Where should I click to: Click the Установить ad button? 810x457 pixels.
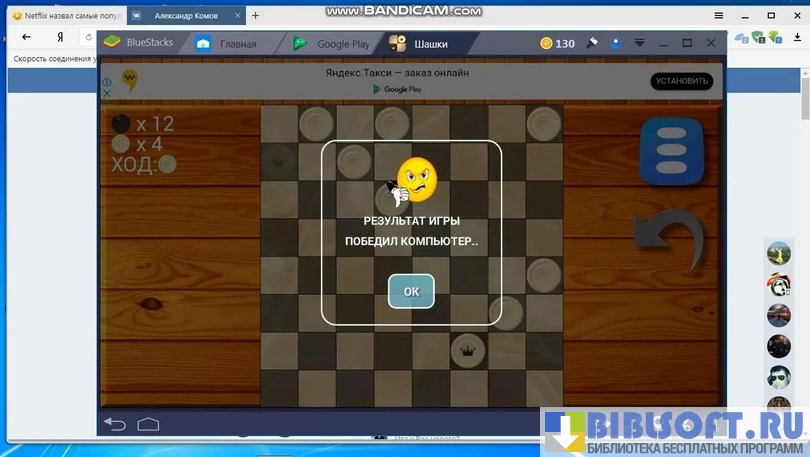pos(681,81)
